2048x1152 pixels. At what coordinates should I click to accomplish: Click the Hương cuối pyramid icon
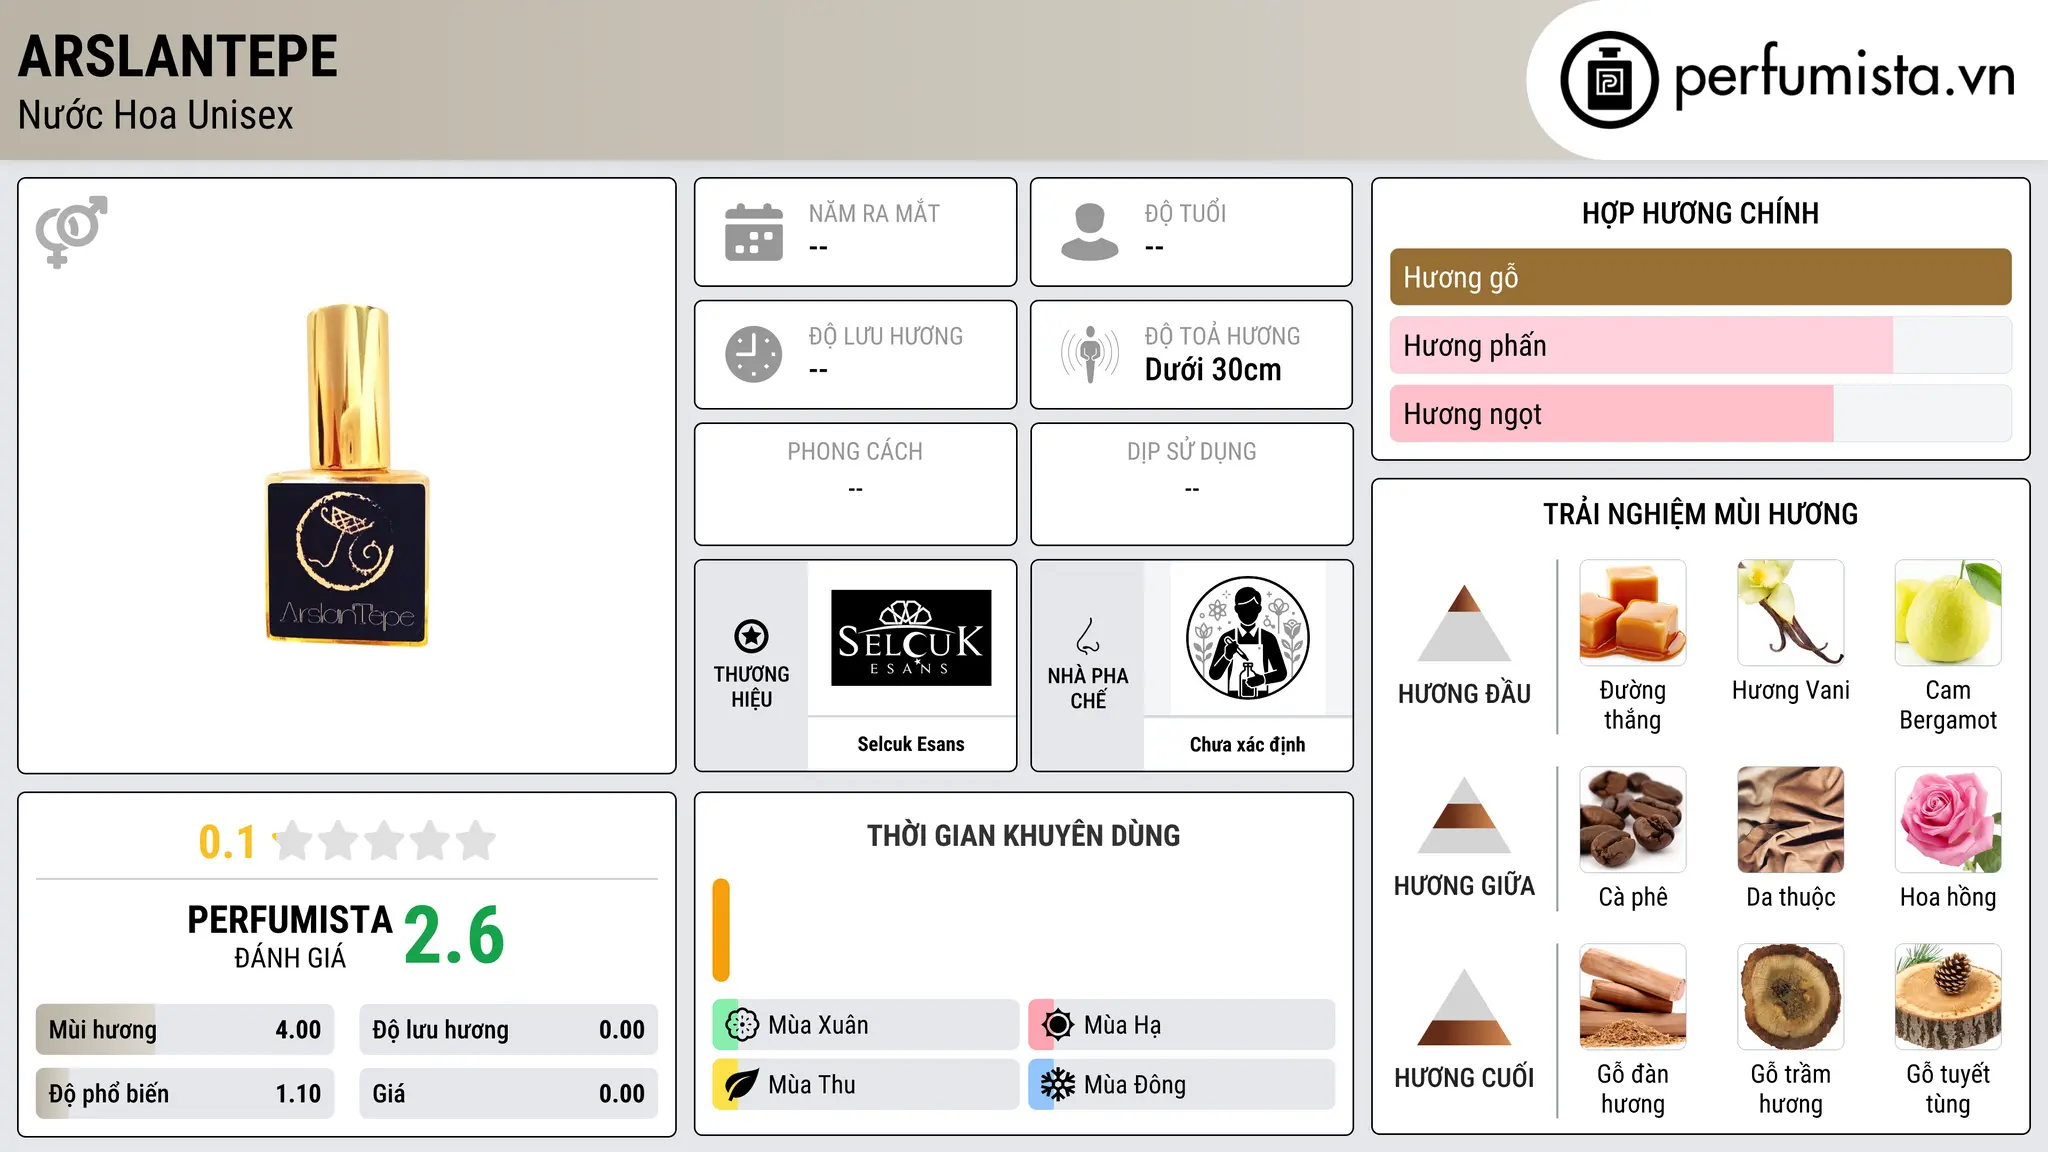point(1464,1007)
